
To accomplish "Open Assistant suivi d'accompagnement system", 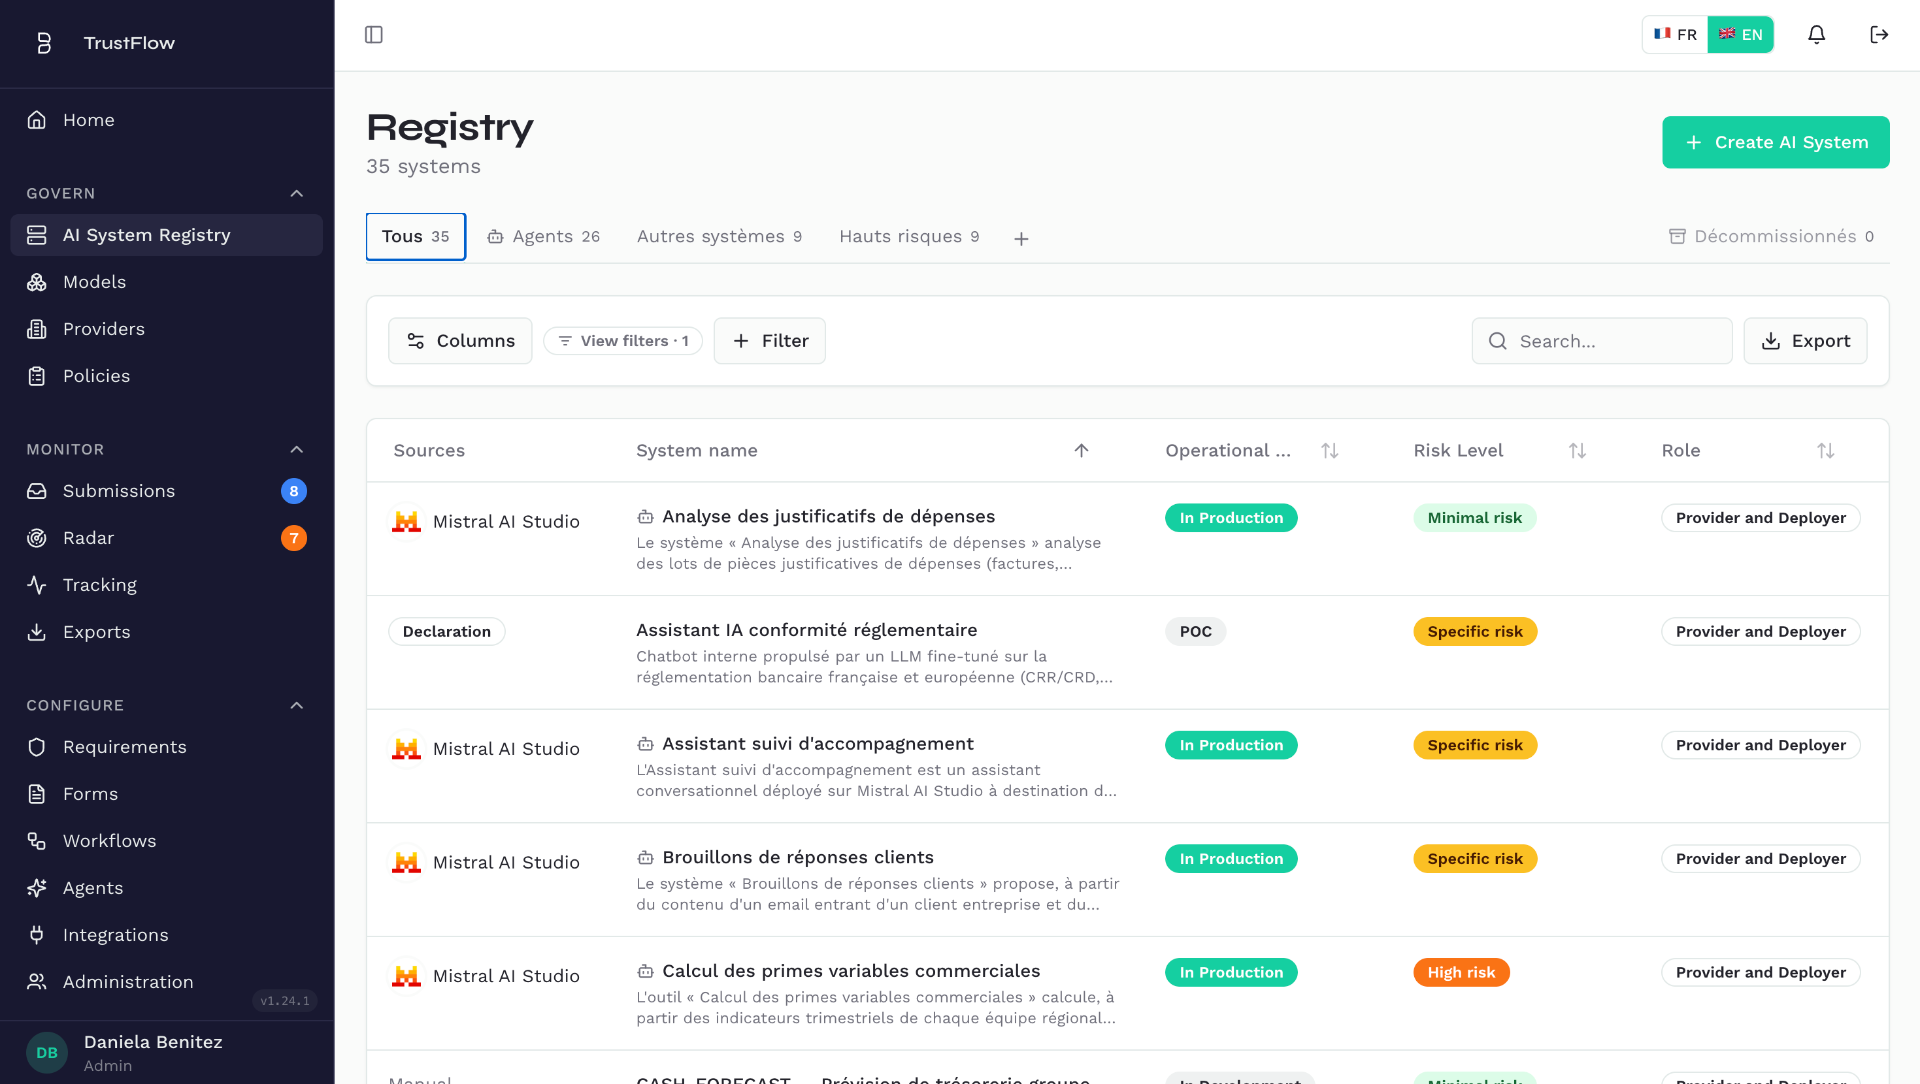I will point(817,744).
